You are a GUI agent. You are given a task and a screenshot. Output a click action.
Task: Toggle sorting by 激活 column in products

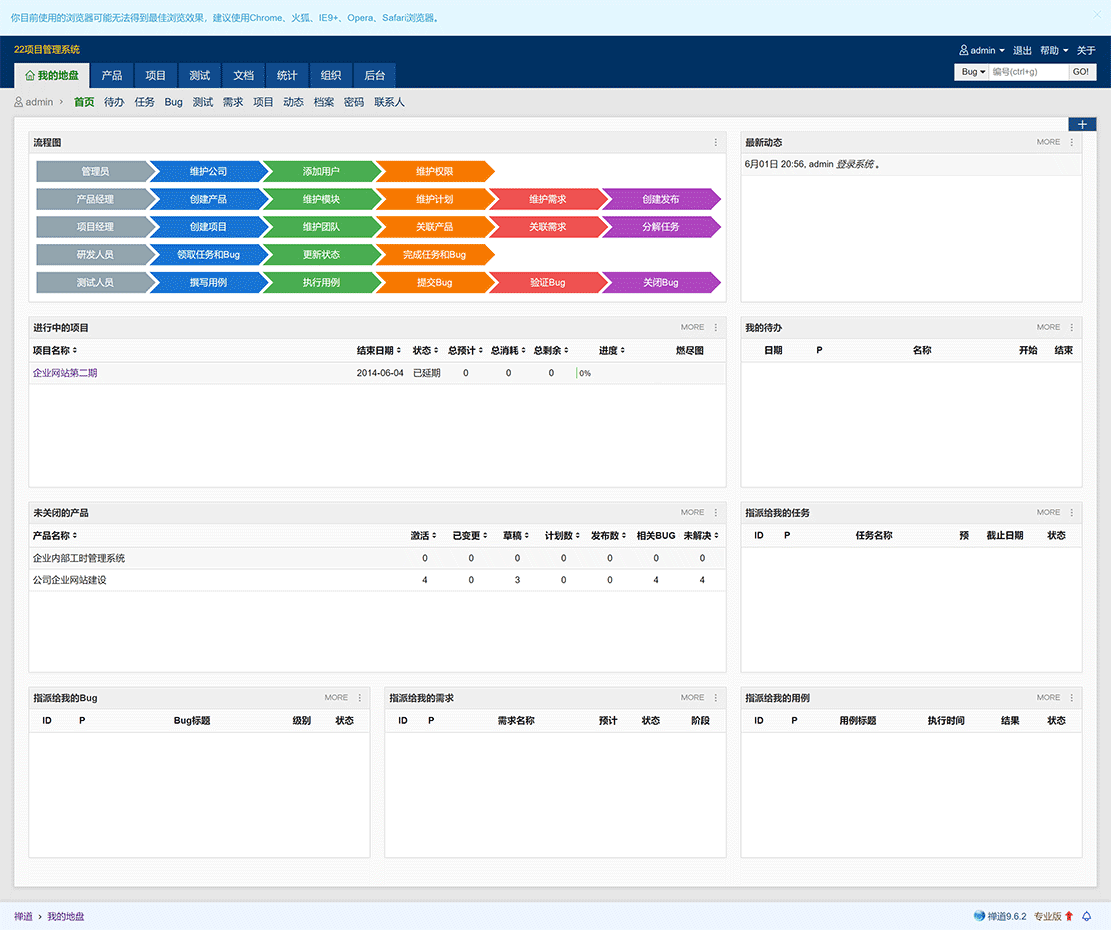(423, 536)
